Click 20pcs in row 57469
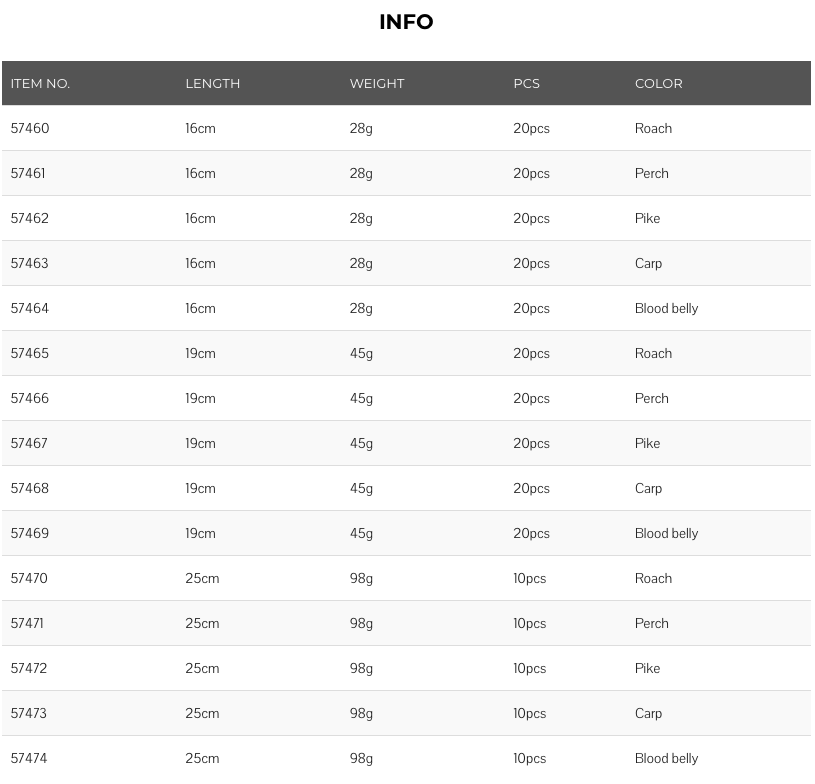 (531, 533)
